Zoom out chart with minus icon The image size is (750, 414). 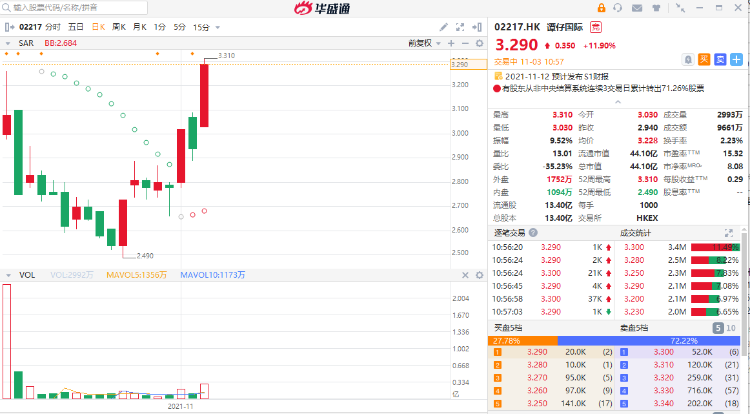click(x=465, y=44)
